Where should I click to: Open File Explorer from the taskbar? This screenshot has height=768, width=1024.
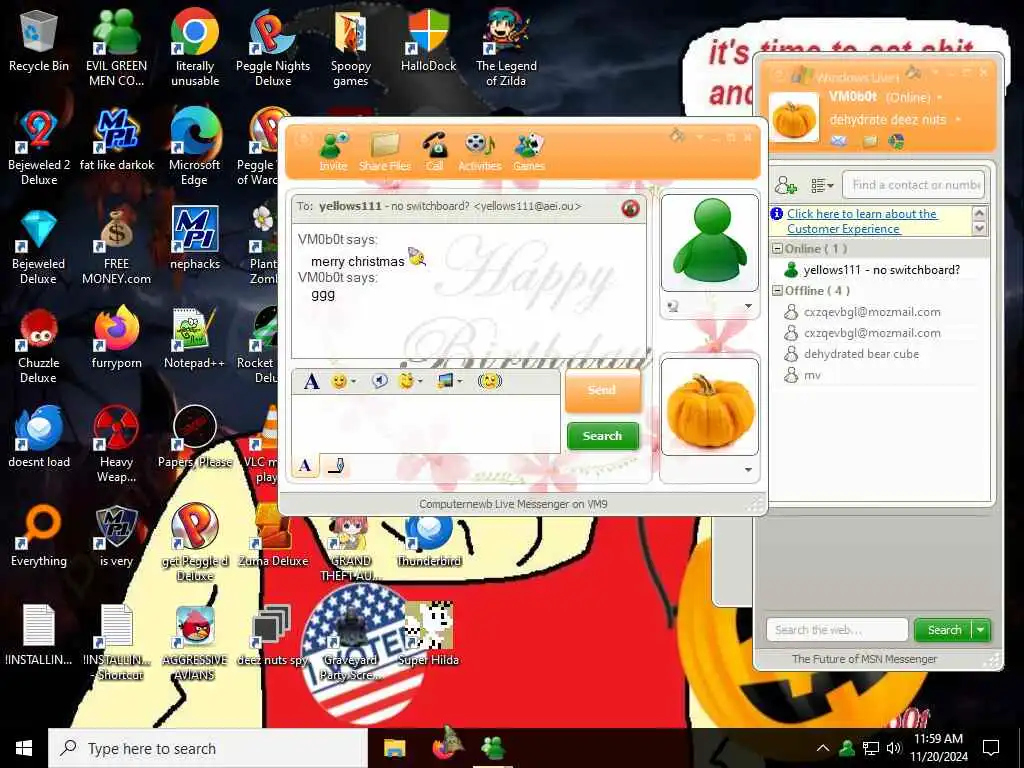(x=394, y=748)
